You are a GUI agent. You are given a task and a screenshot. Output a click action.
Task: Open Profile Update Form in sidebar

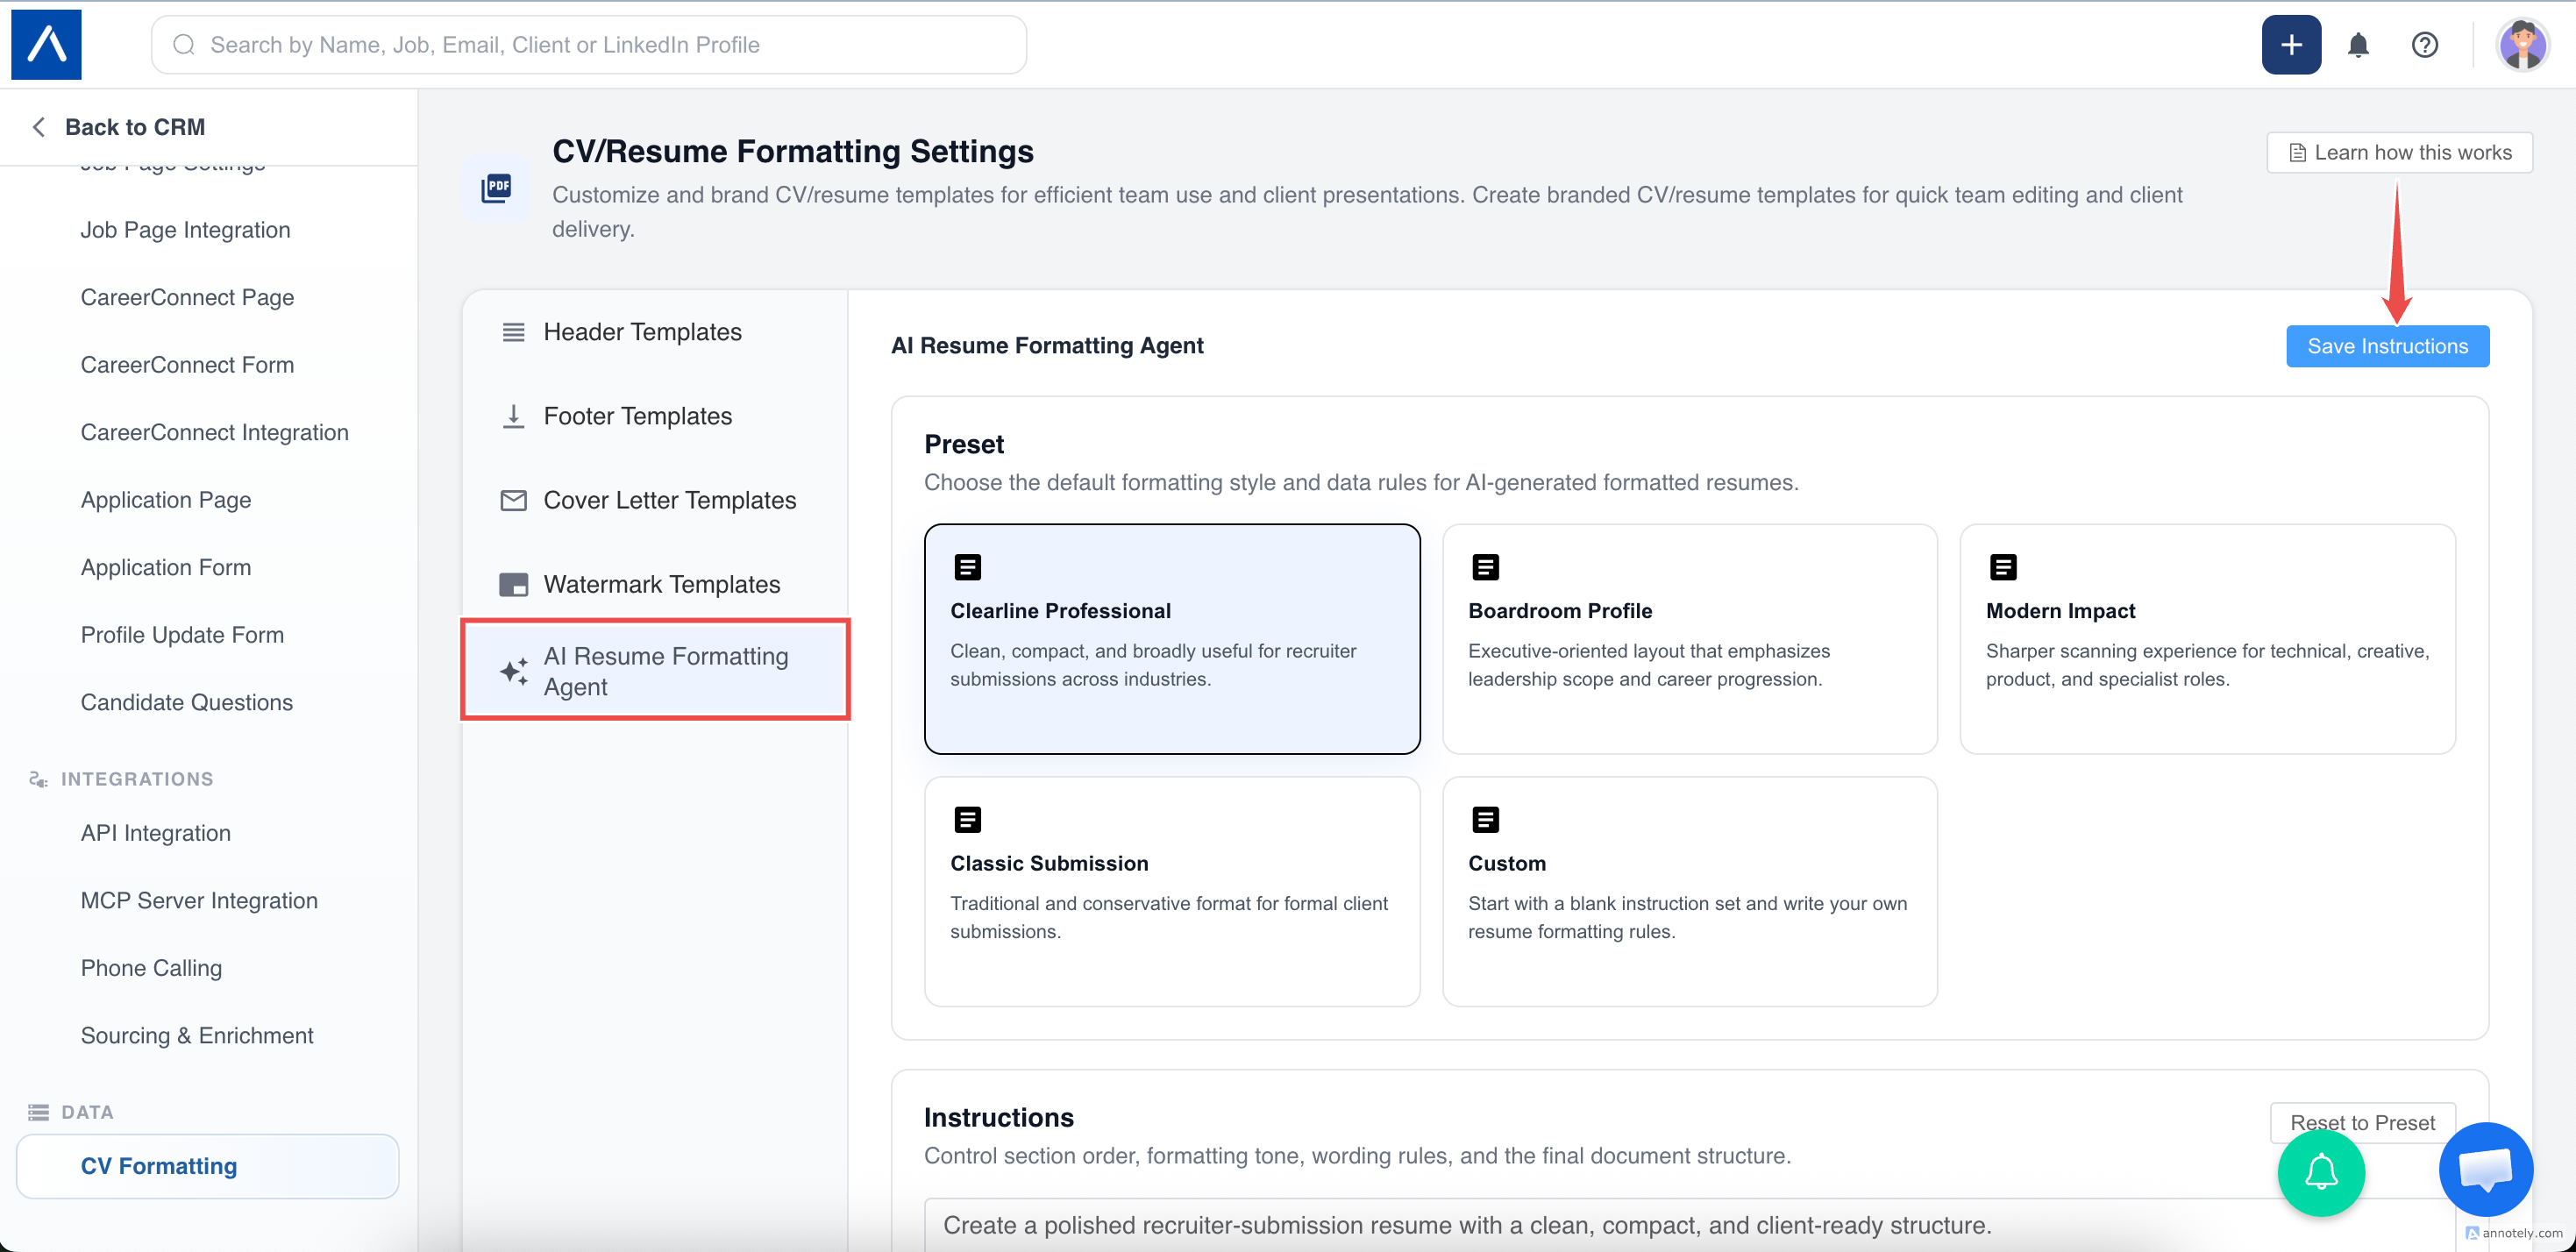point(182,635)
